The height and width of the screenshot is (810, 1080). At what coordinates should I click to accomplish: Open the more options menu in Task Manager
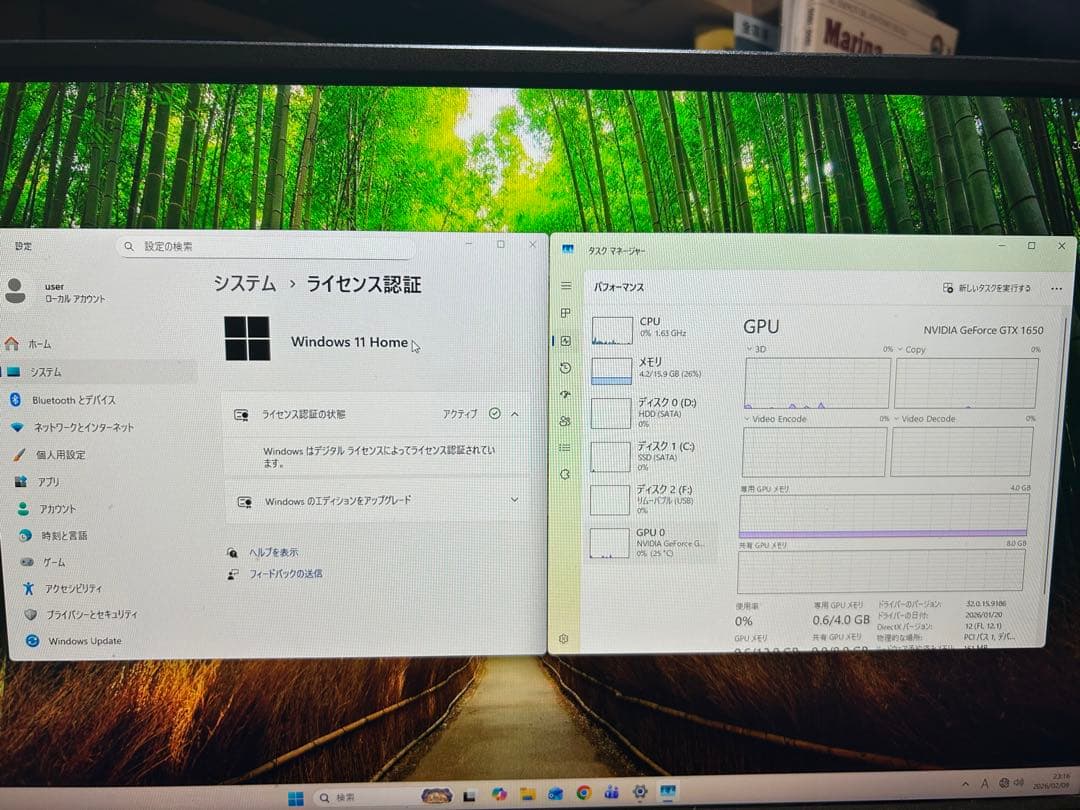[1056, 287]
